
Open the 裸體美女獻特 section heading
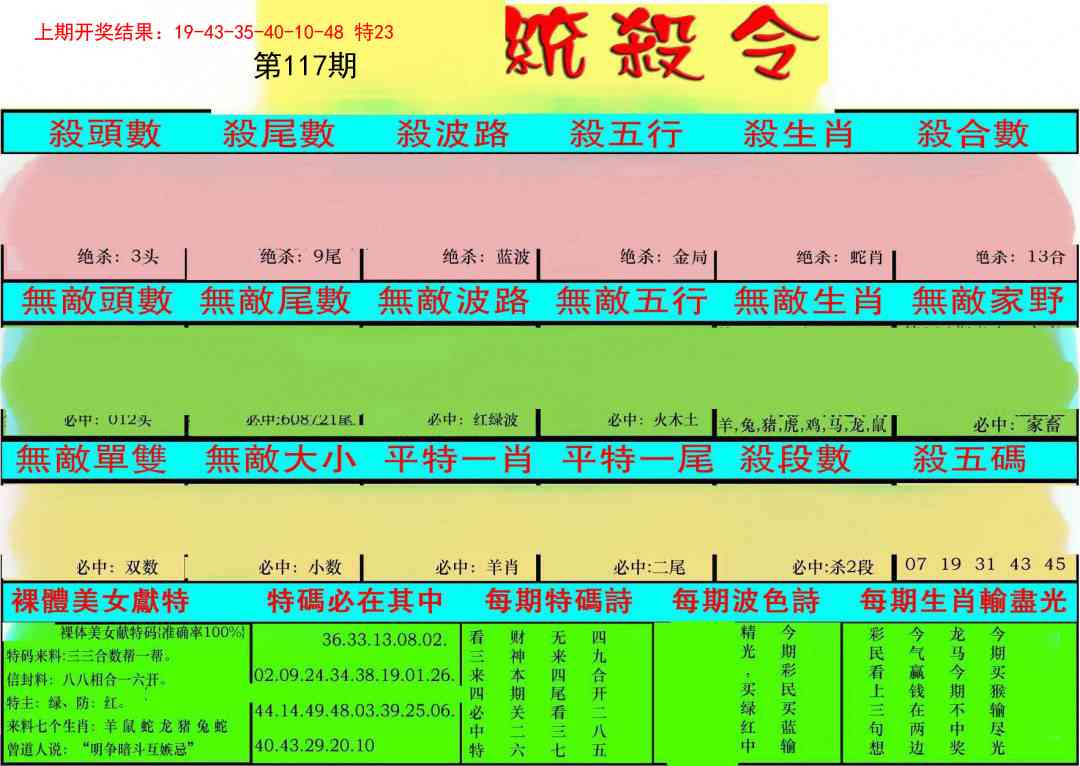[x=100, y=601]
